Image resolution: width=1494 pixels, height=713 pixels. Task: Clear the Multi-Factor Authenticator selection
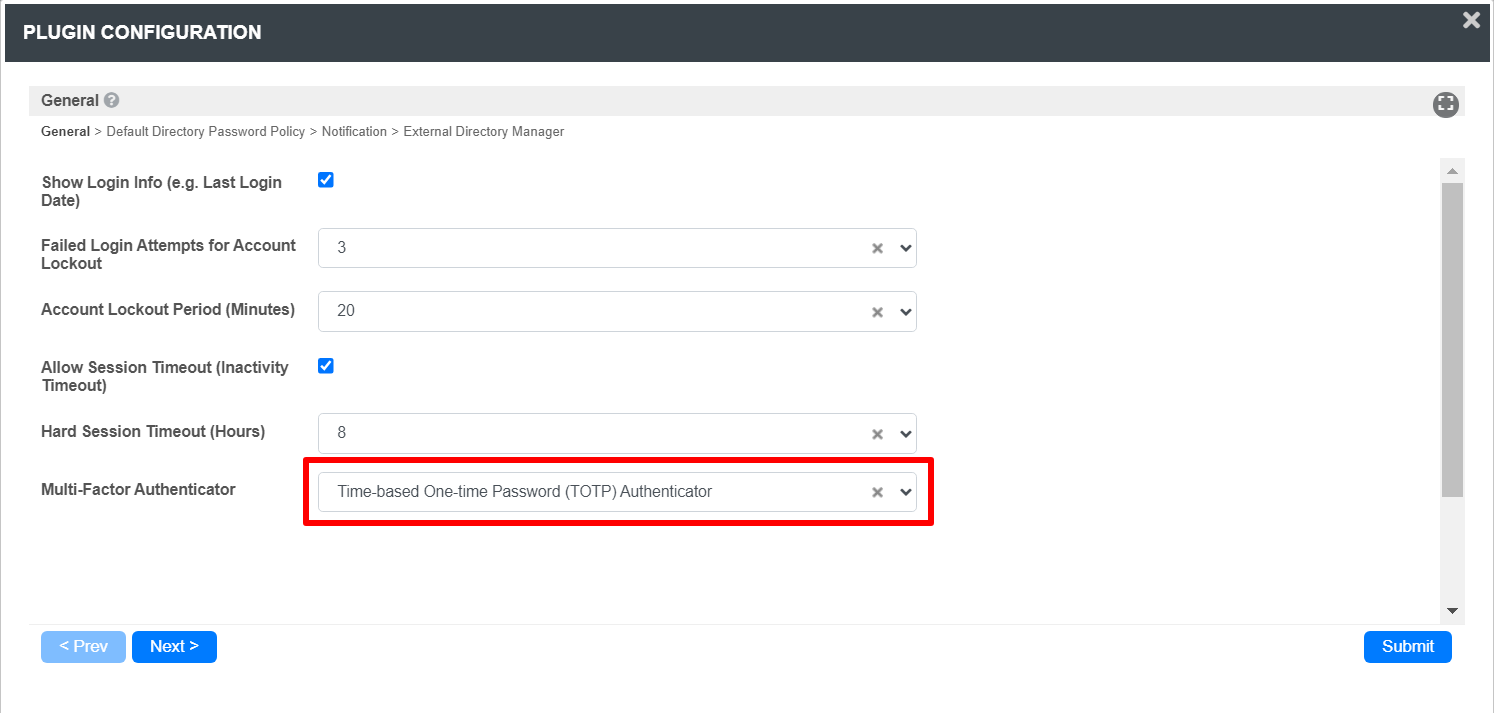pos(877,492)
